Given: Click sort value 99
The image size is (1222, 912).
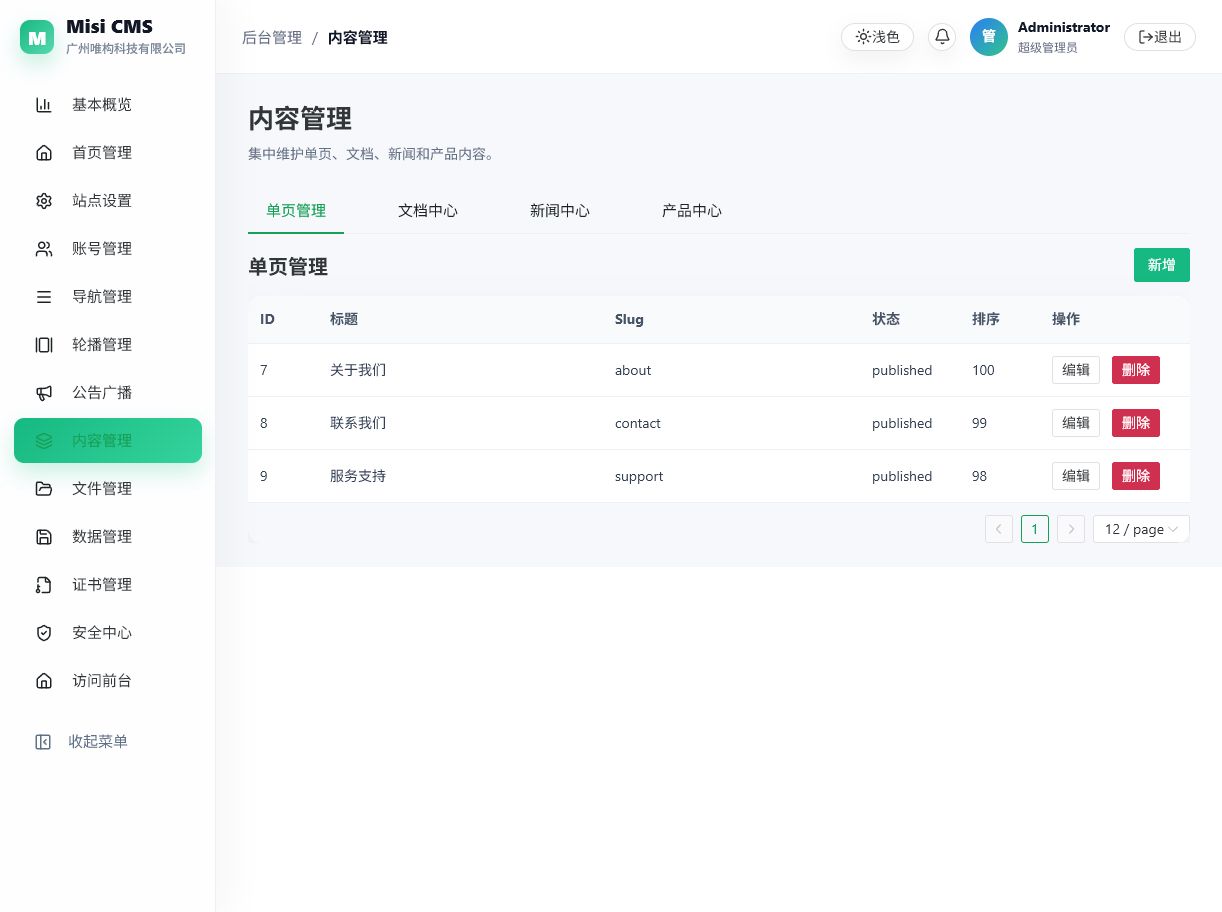Looking at the screenshot, I should (x=979, y=423).
